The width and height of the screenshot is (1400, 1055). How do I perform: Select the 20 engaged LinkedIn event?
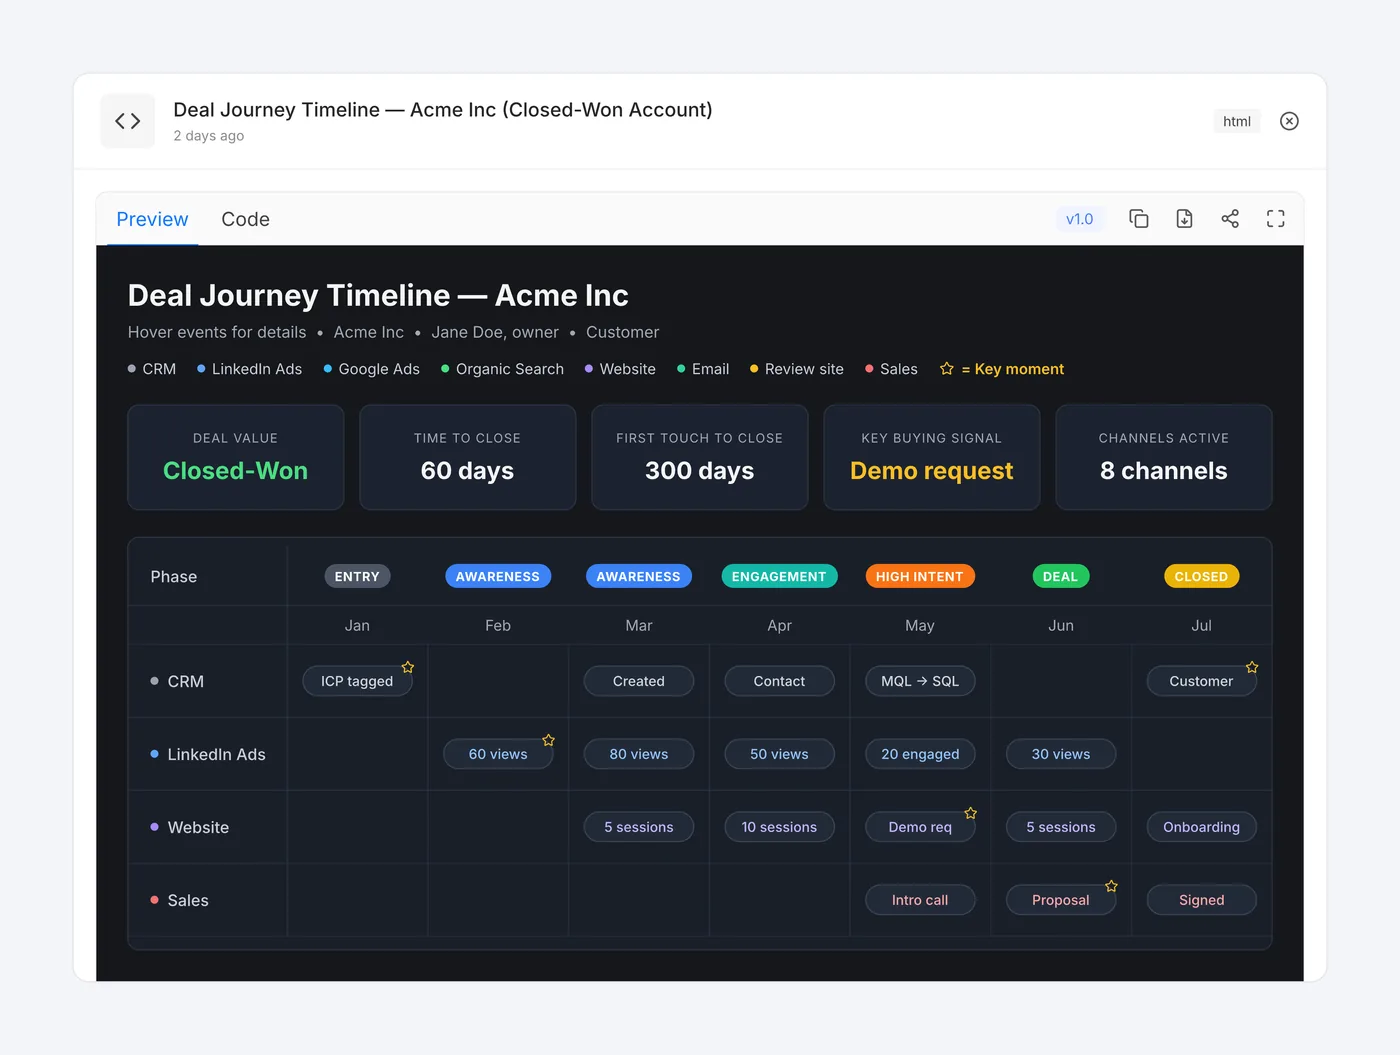coord(920,754)
